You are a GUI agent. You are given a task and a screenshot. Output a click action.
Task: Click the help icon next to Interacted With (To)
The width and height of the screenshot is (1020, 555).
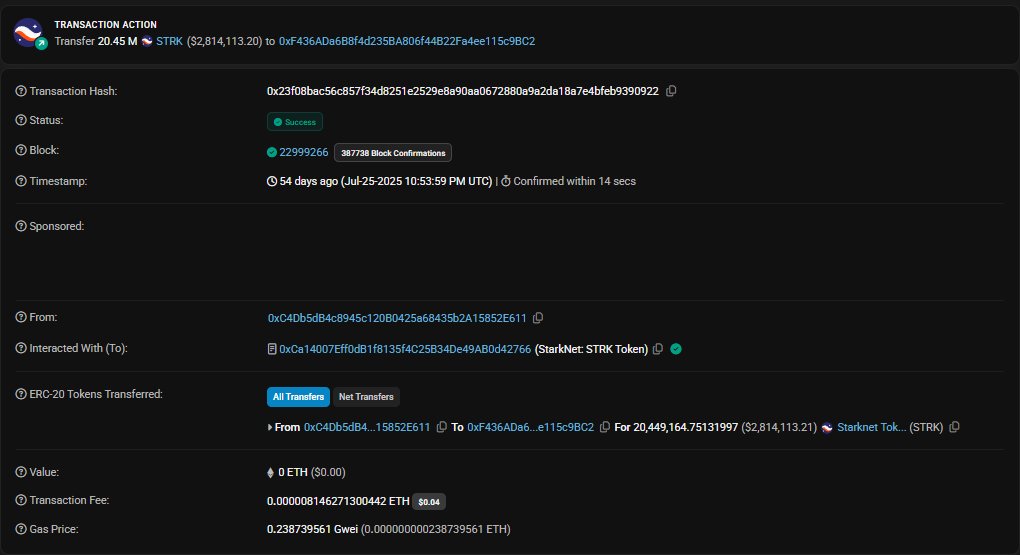pos(21,349)
